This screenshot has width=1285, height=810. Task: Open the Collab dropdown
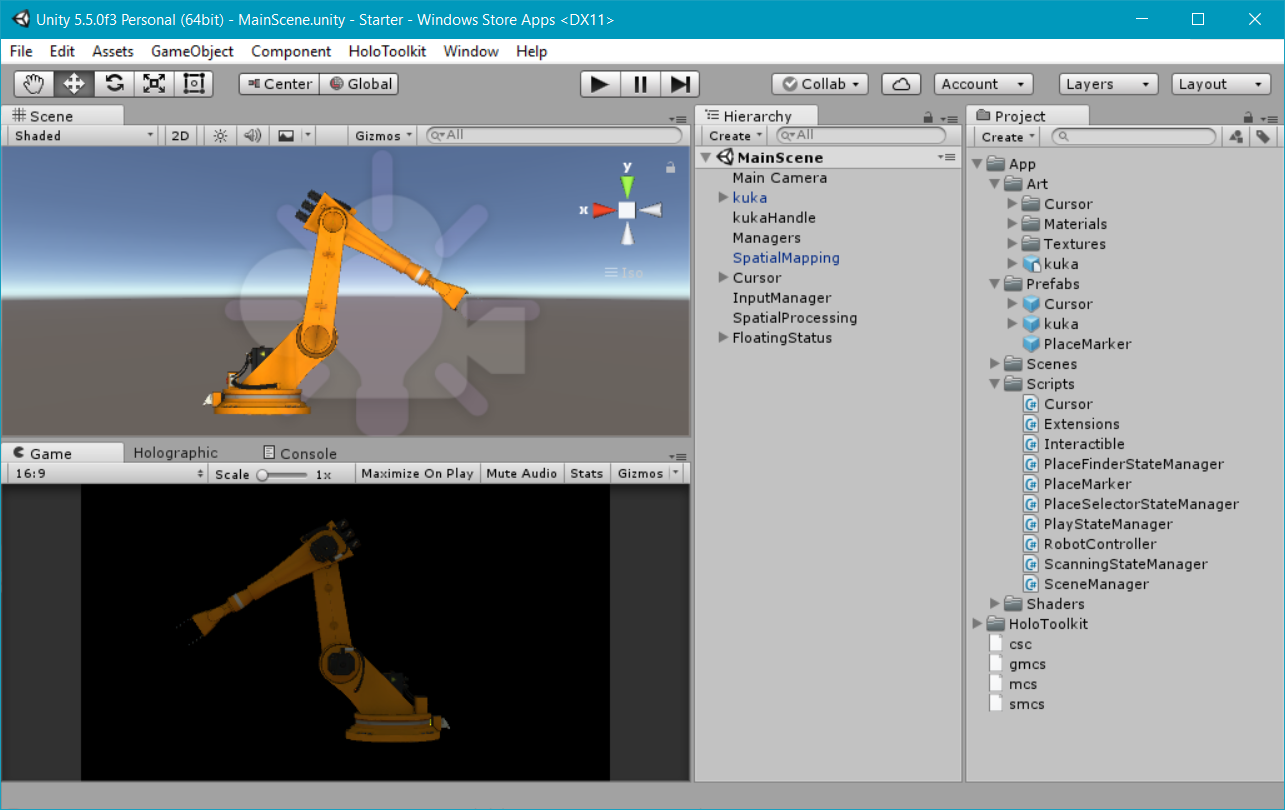pyautogui.click(x=820, y=84)
